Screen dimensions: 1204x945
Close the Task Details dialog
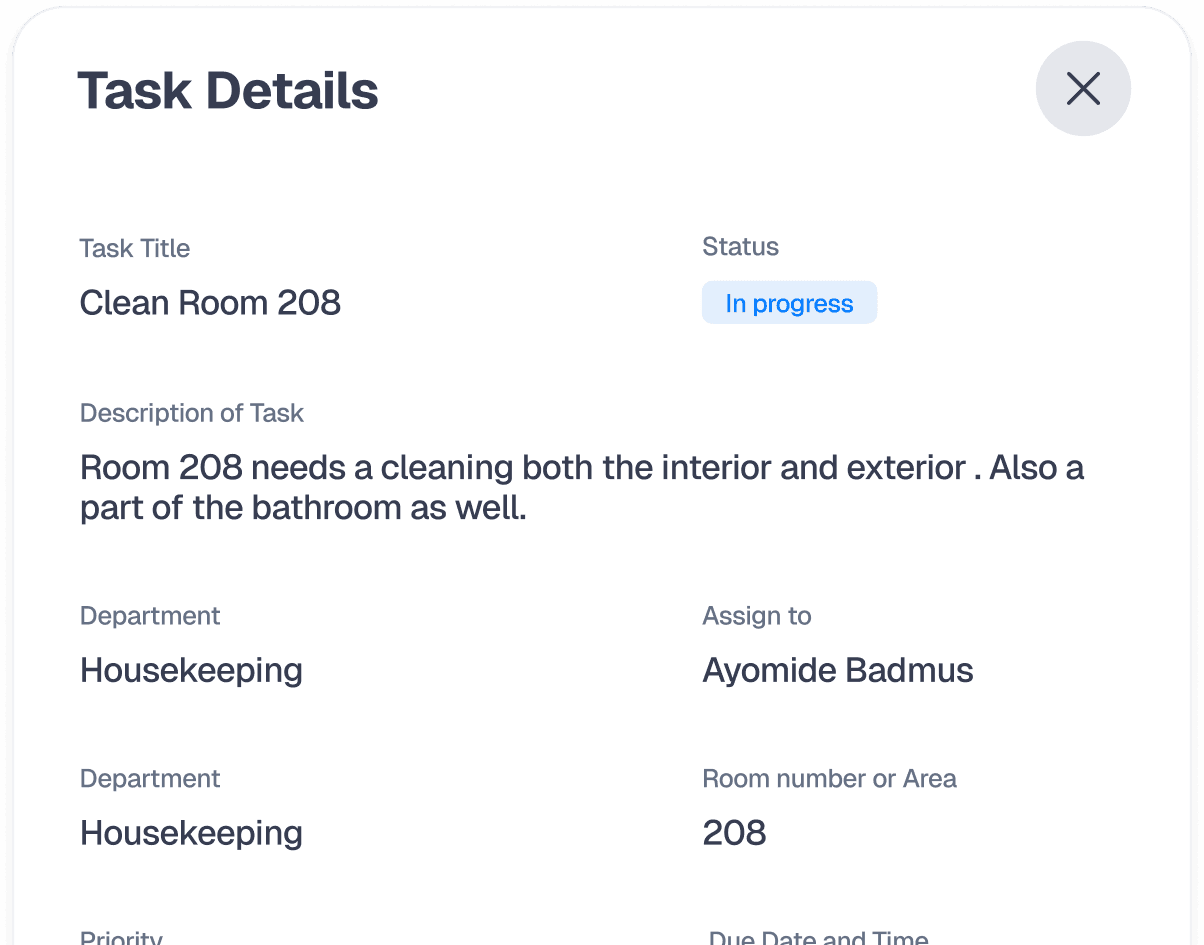pyautogui.click(x=1083, y=88)
